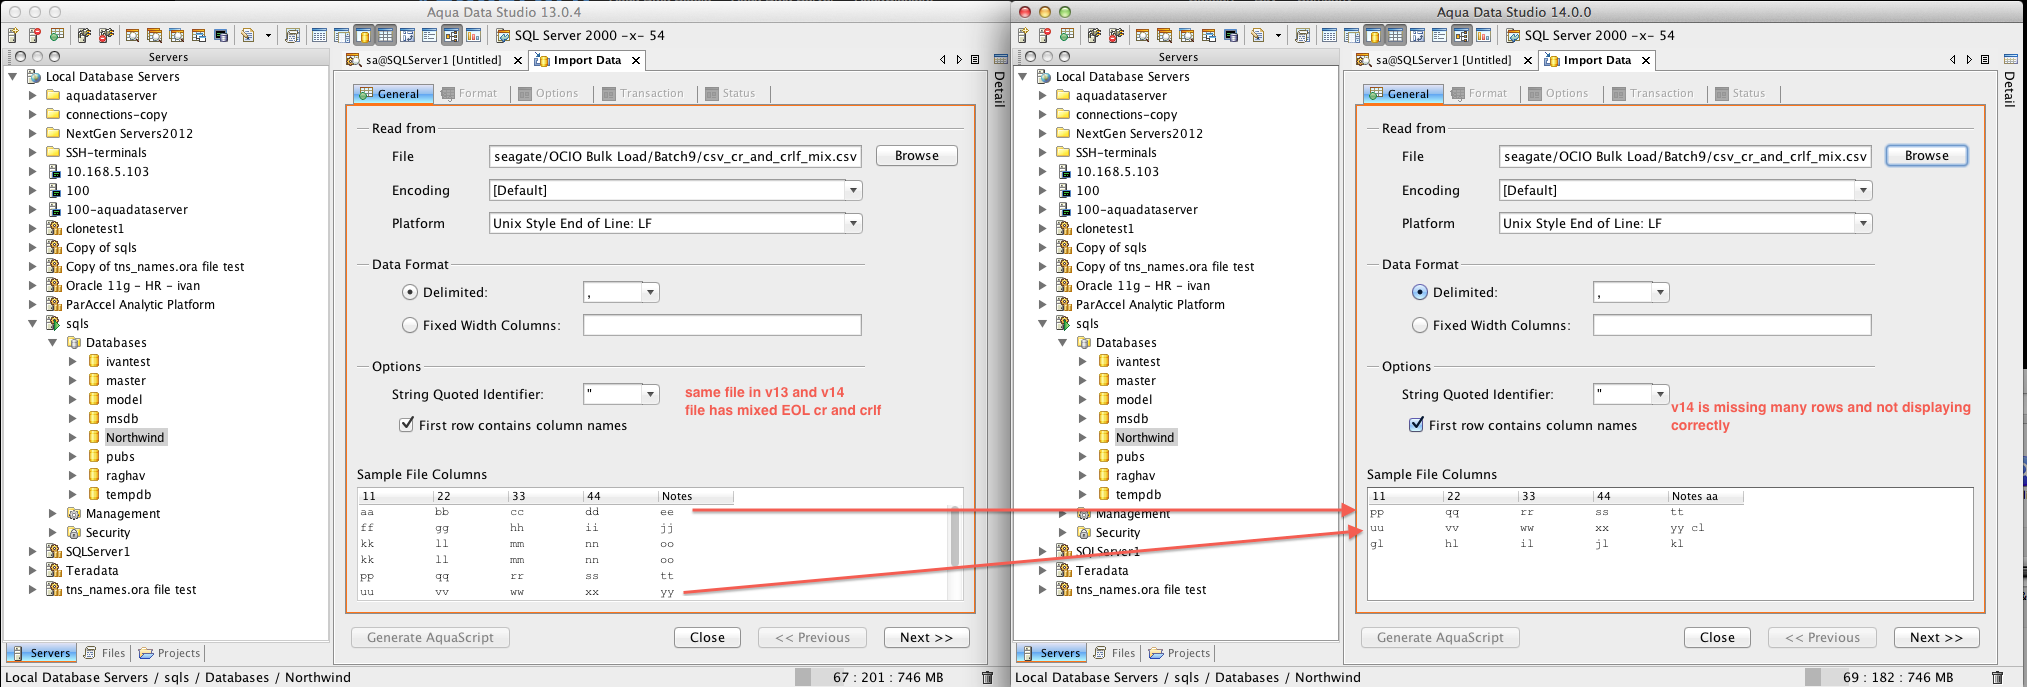Click calculator-like icon in 14.0.0 toolbar
The width and height of the screenshot is (2027, 687).
click(1302, 35)
